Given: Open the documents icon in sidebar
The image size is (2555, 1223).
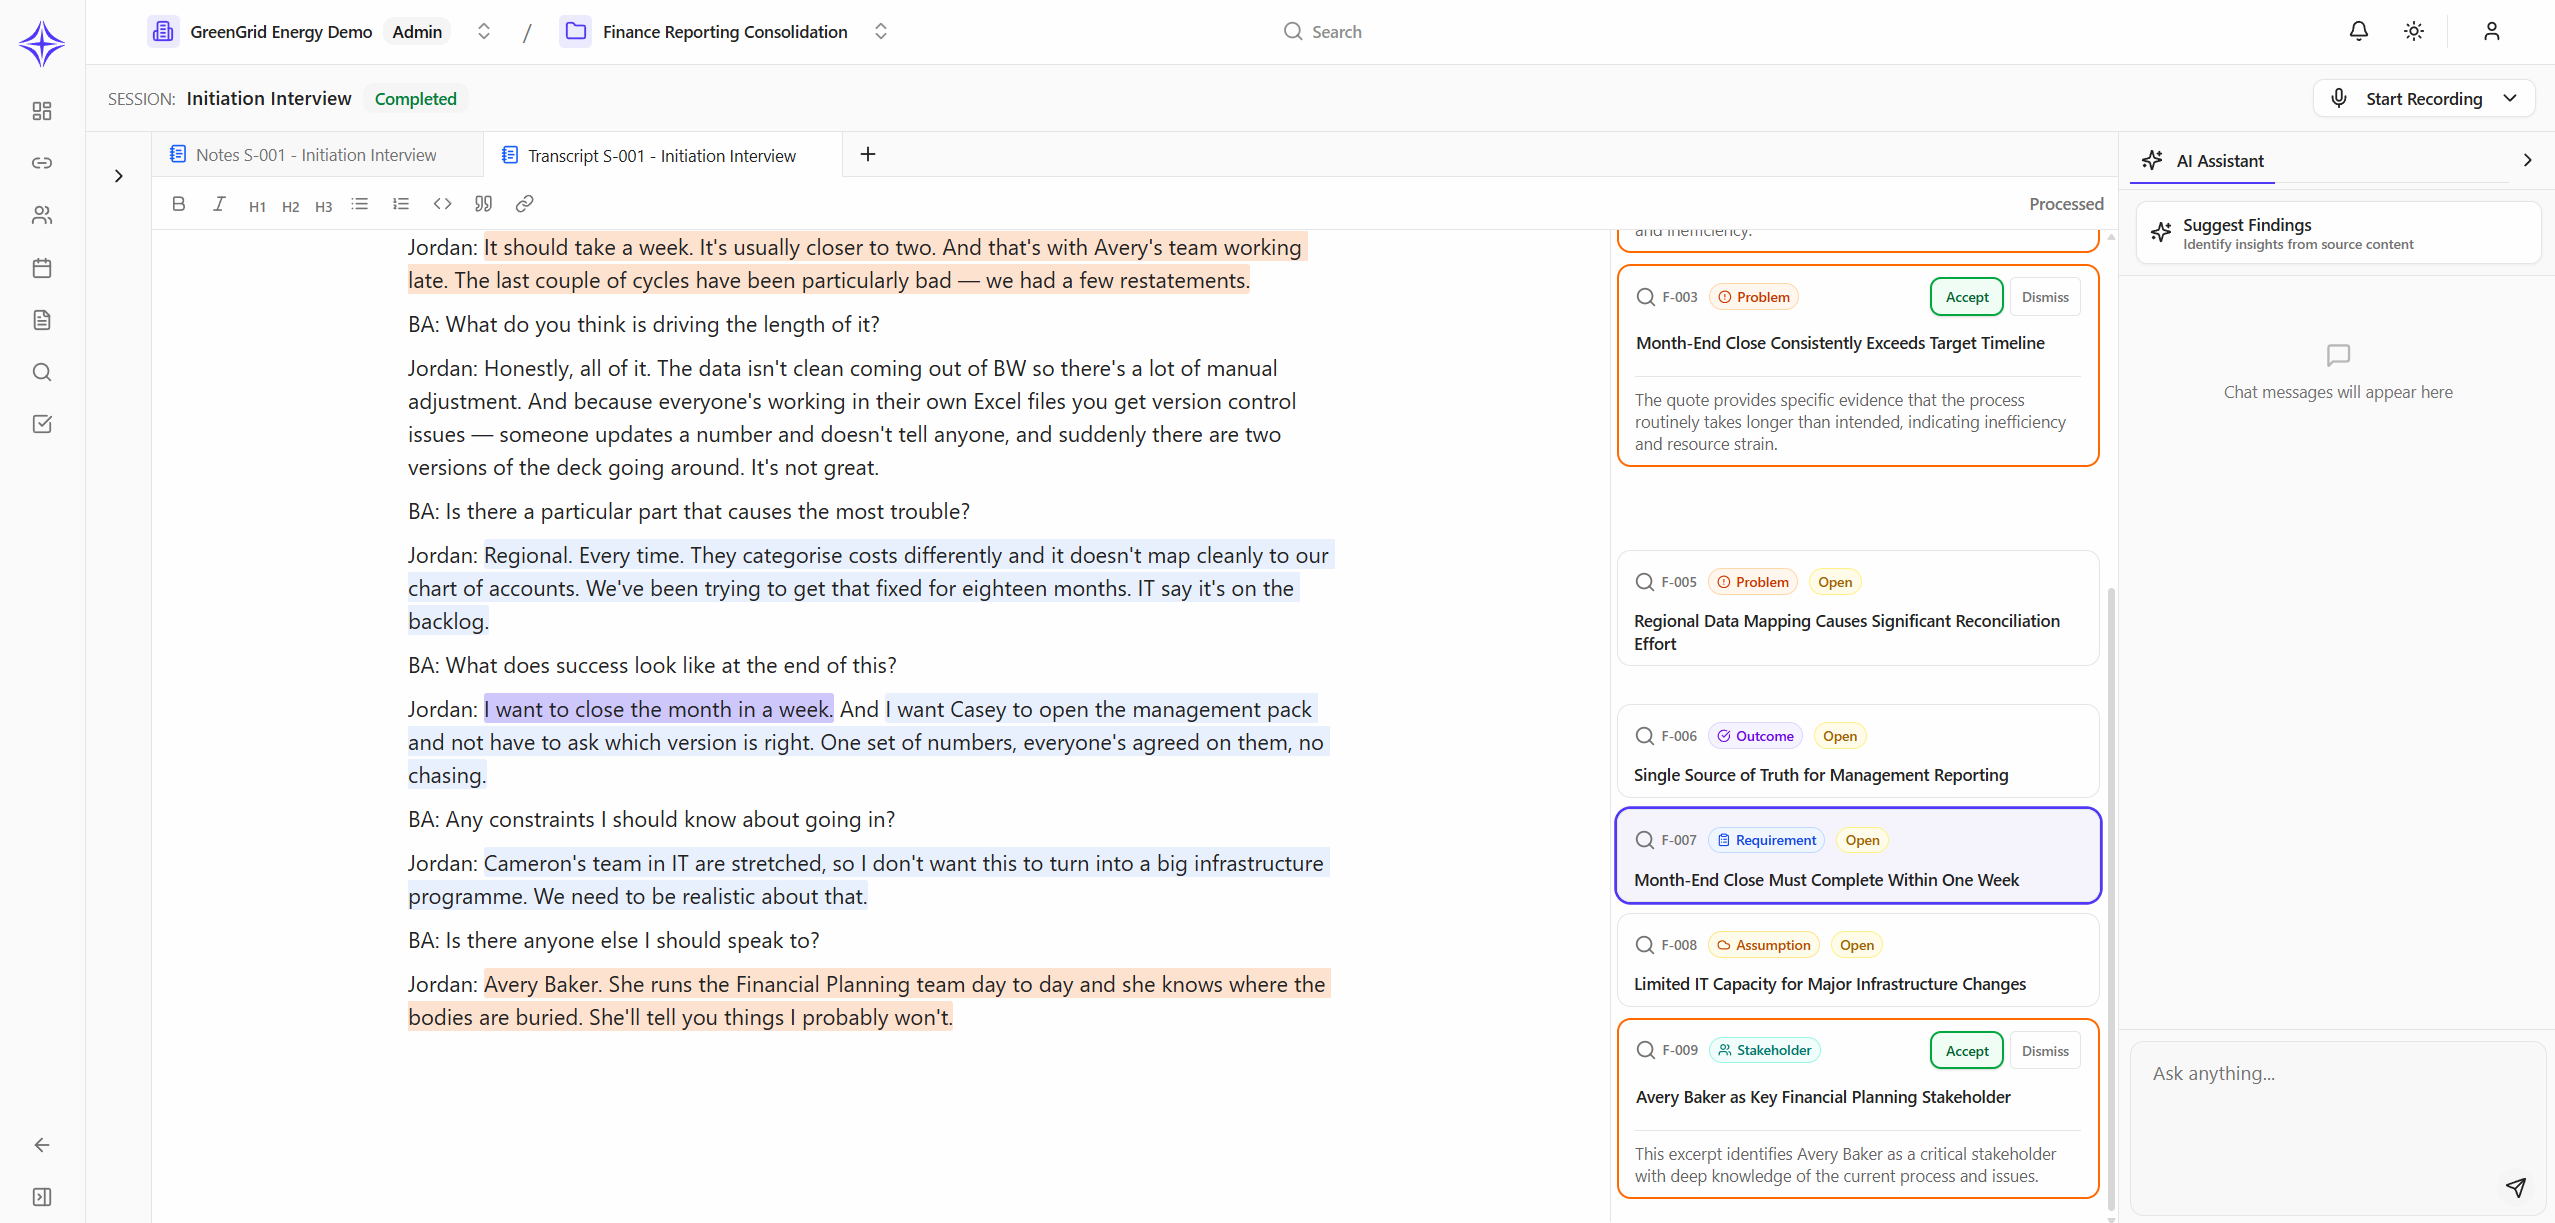Looking at the screenshot, I should tap(42, 320).
